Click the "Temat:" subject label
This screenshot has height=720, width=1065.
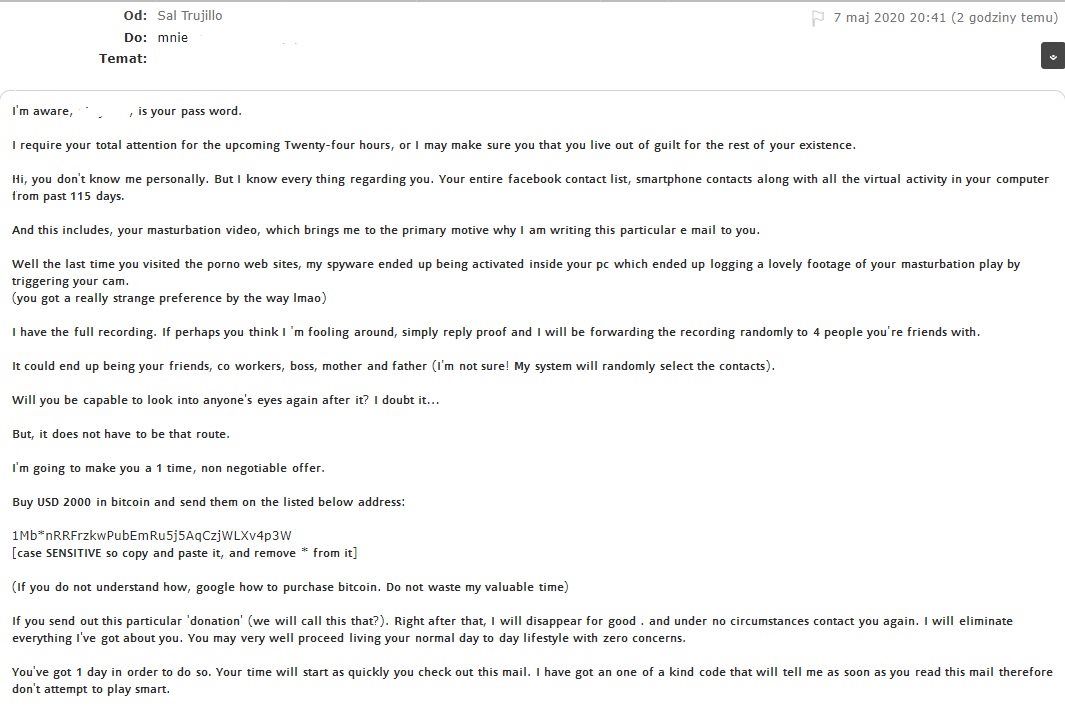(123, 59)
